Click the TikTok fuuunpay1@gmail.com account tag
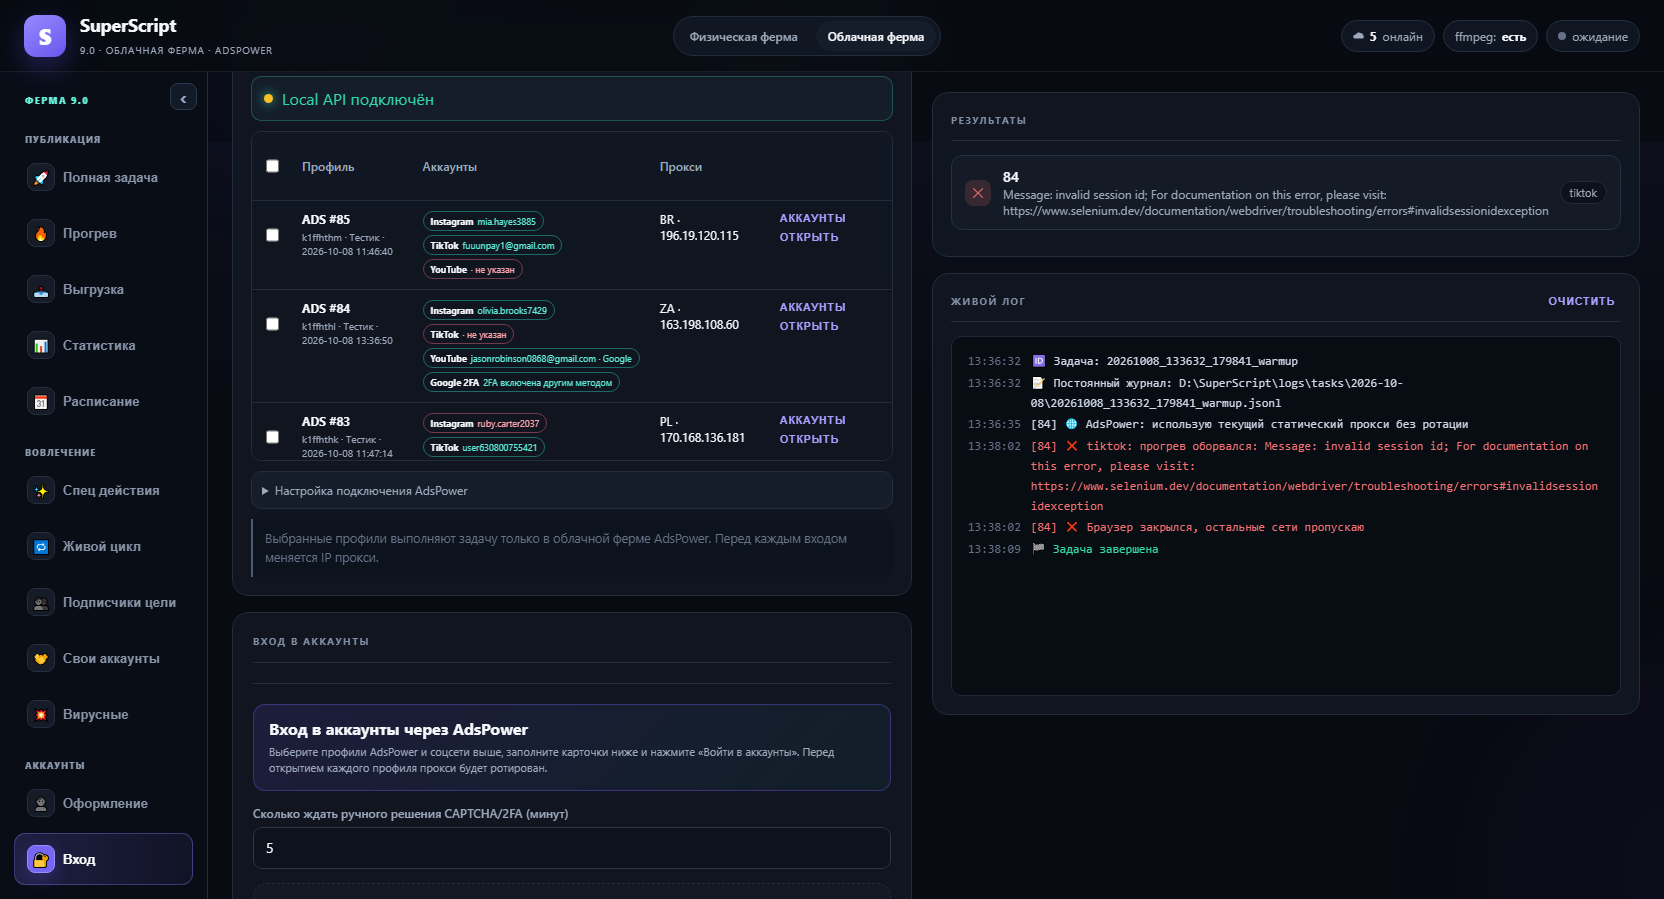Viewport: 1664px width, 899px height. pyautogui.click(x=492, y=246)
